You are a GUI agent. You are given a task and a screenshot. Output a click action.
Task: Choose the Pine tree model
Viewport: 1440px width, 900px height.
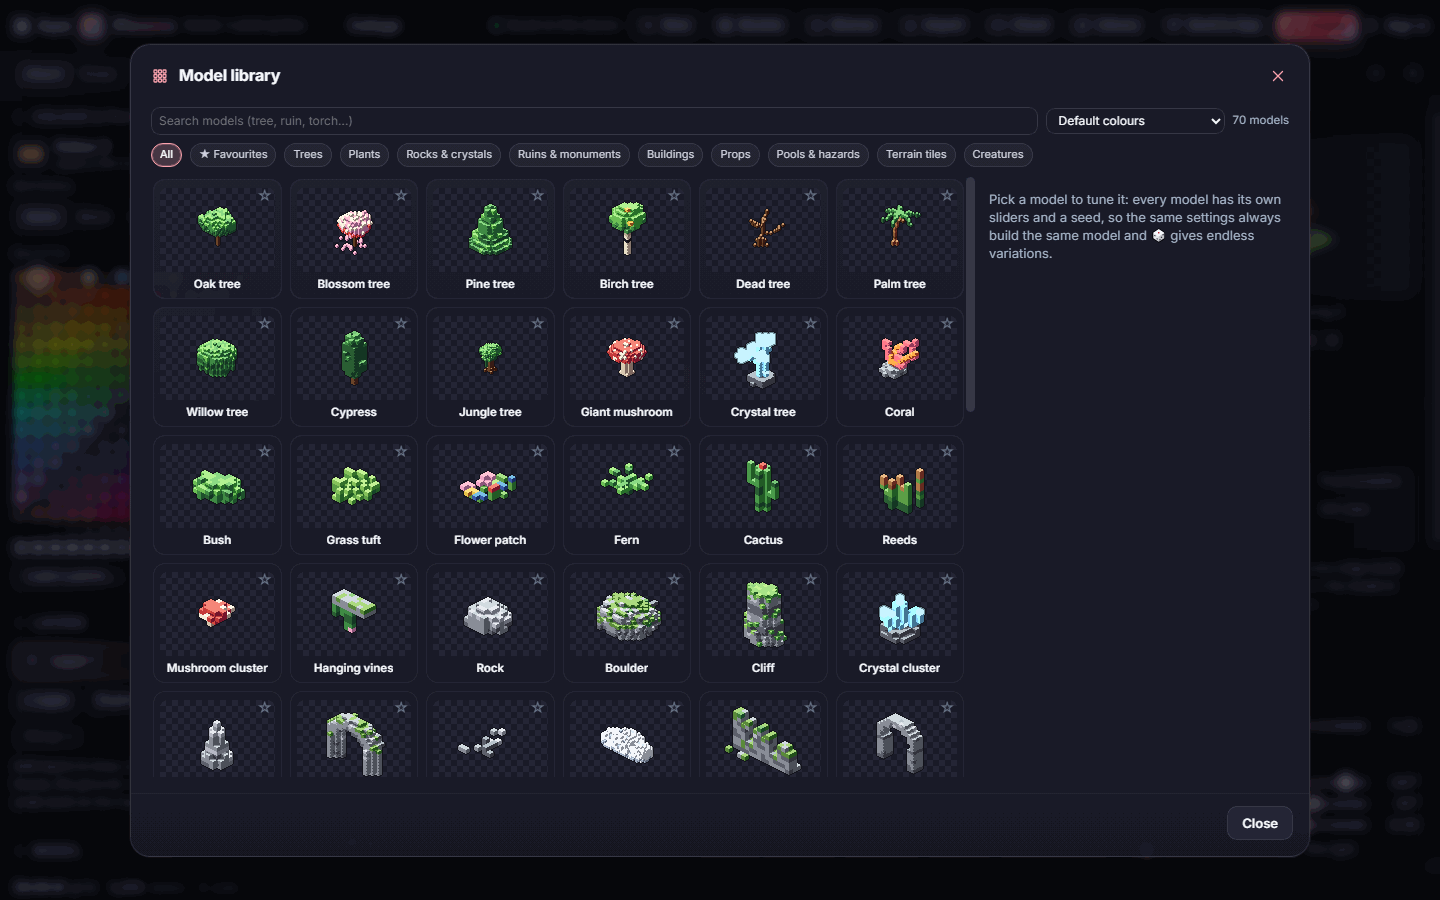490,239
